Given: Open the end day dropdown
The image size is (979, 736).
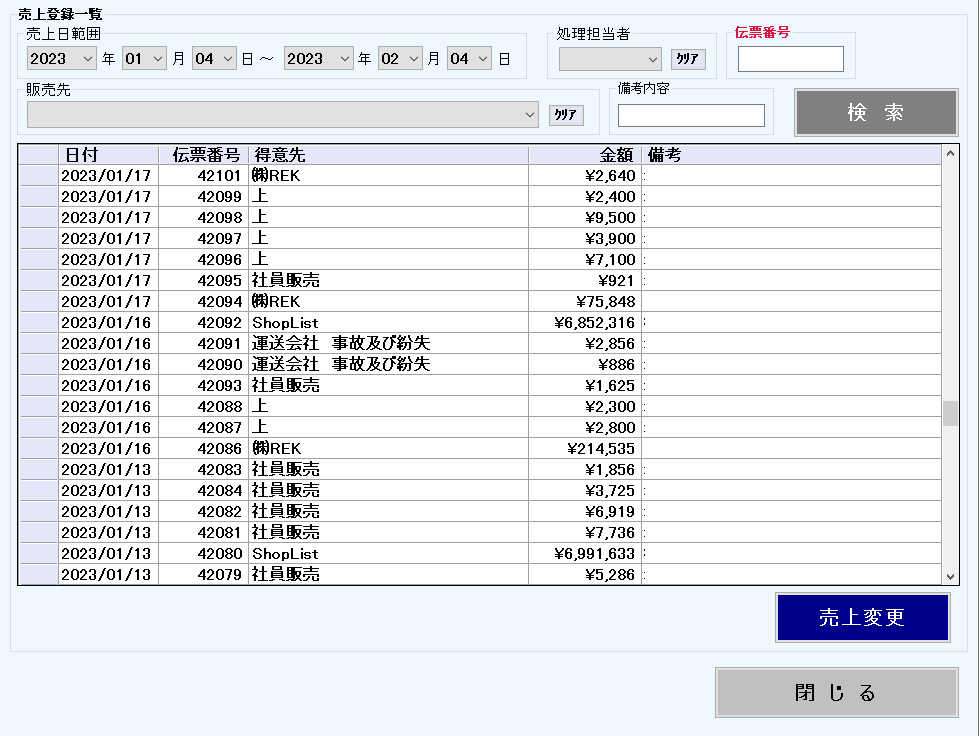Looking at the screenshot, I should pos(469,59).
